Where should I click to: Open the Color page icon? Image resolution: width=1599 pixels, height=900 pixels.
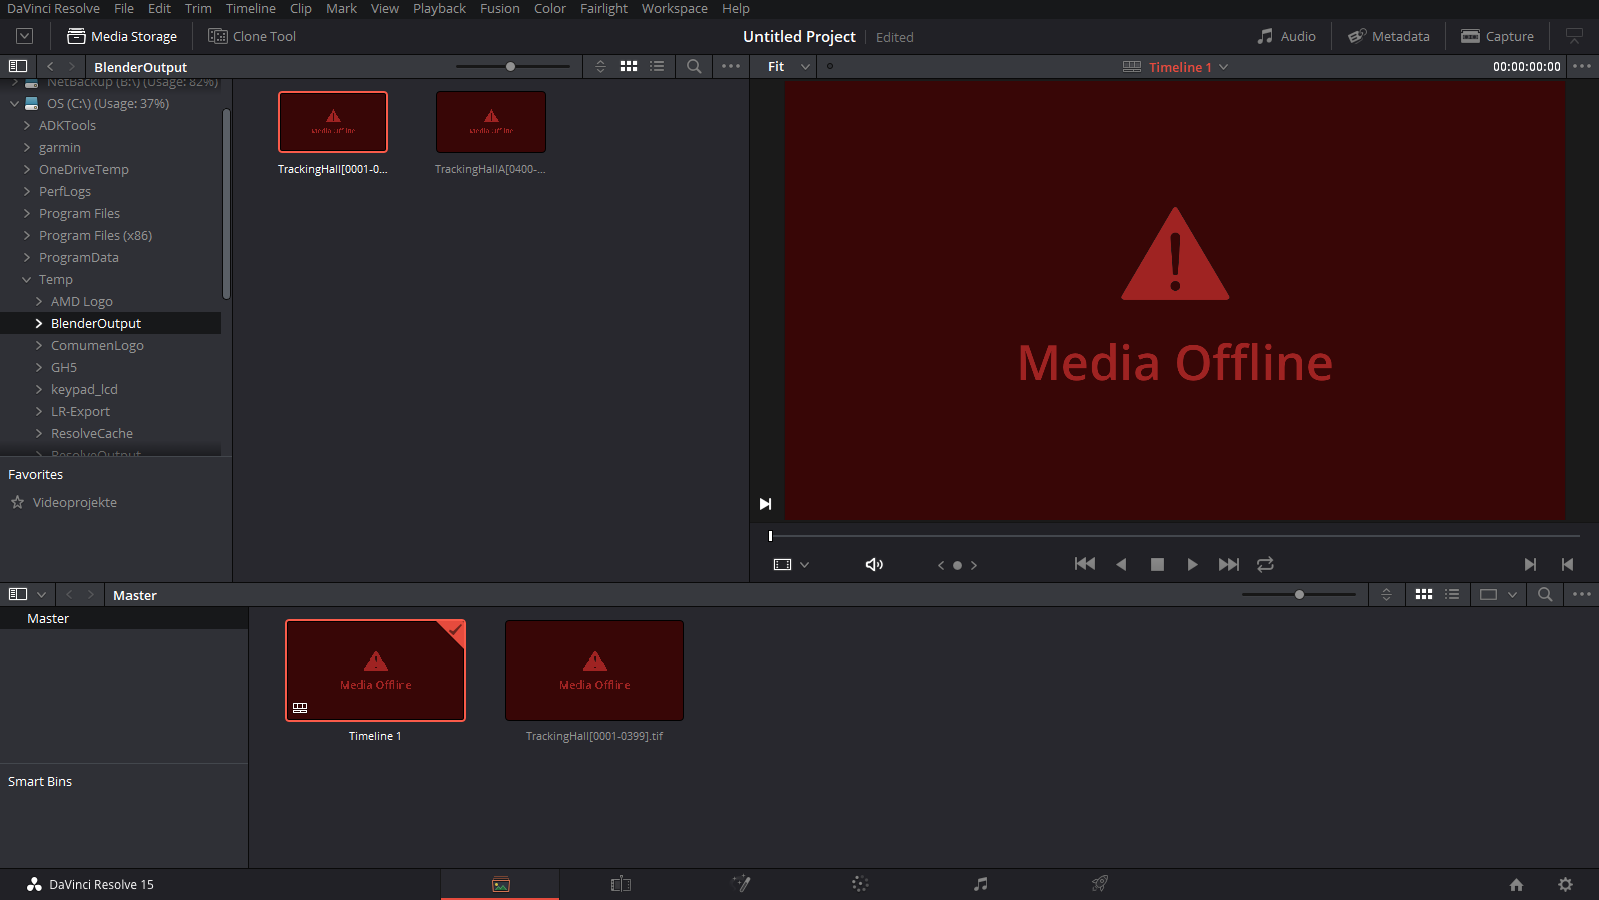(x=860, y=884)
